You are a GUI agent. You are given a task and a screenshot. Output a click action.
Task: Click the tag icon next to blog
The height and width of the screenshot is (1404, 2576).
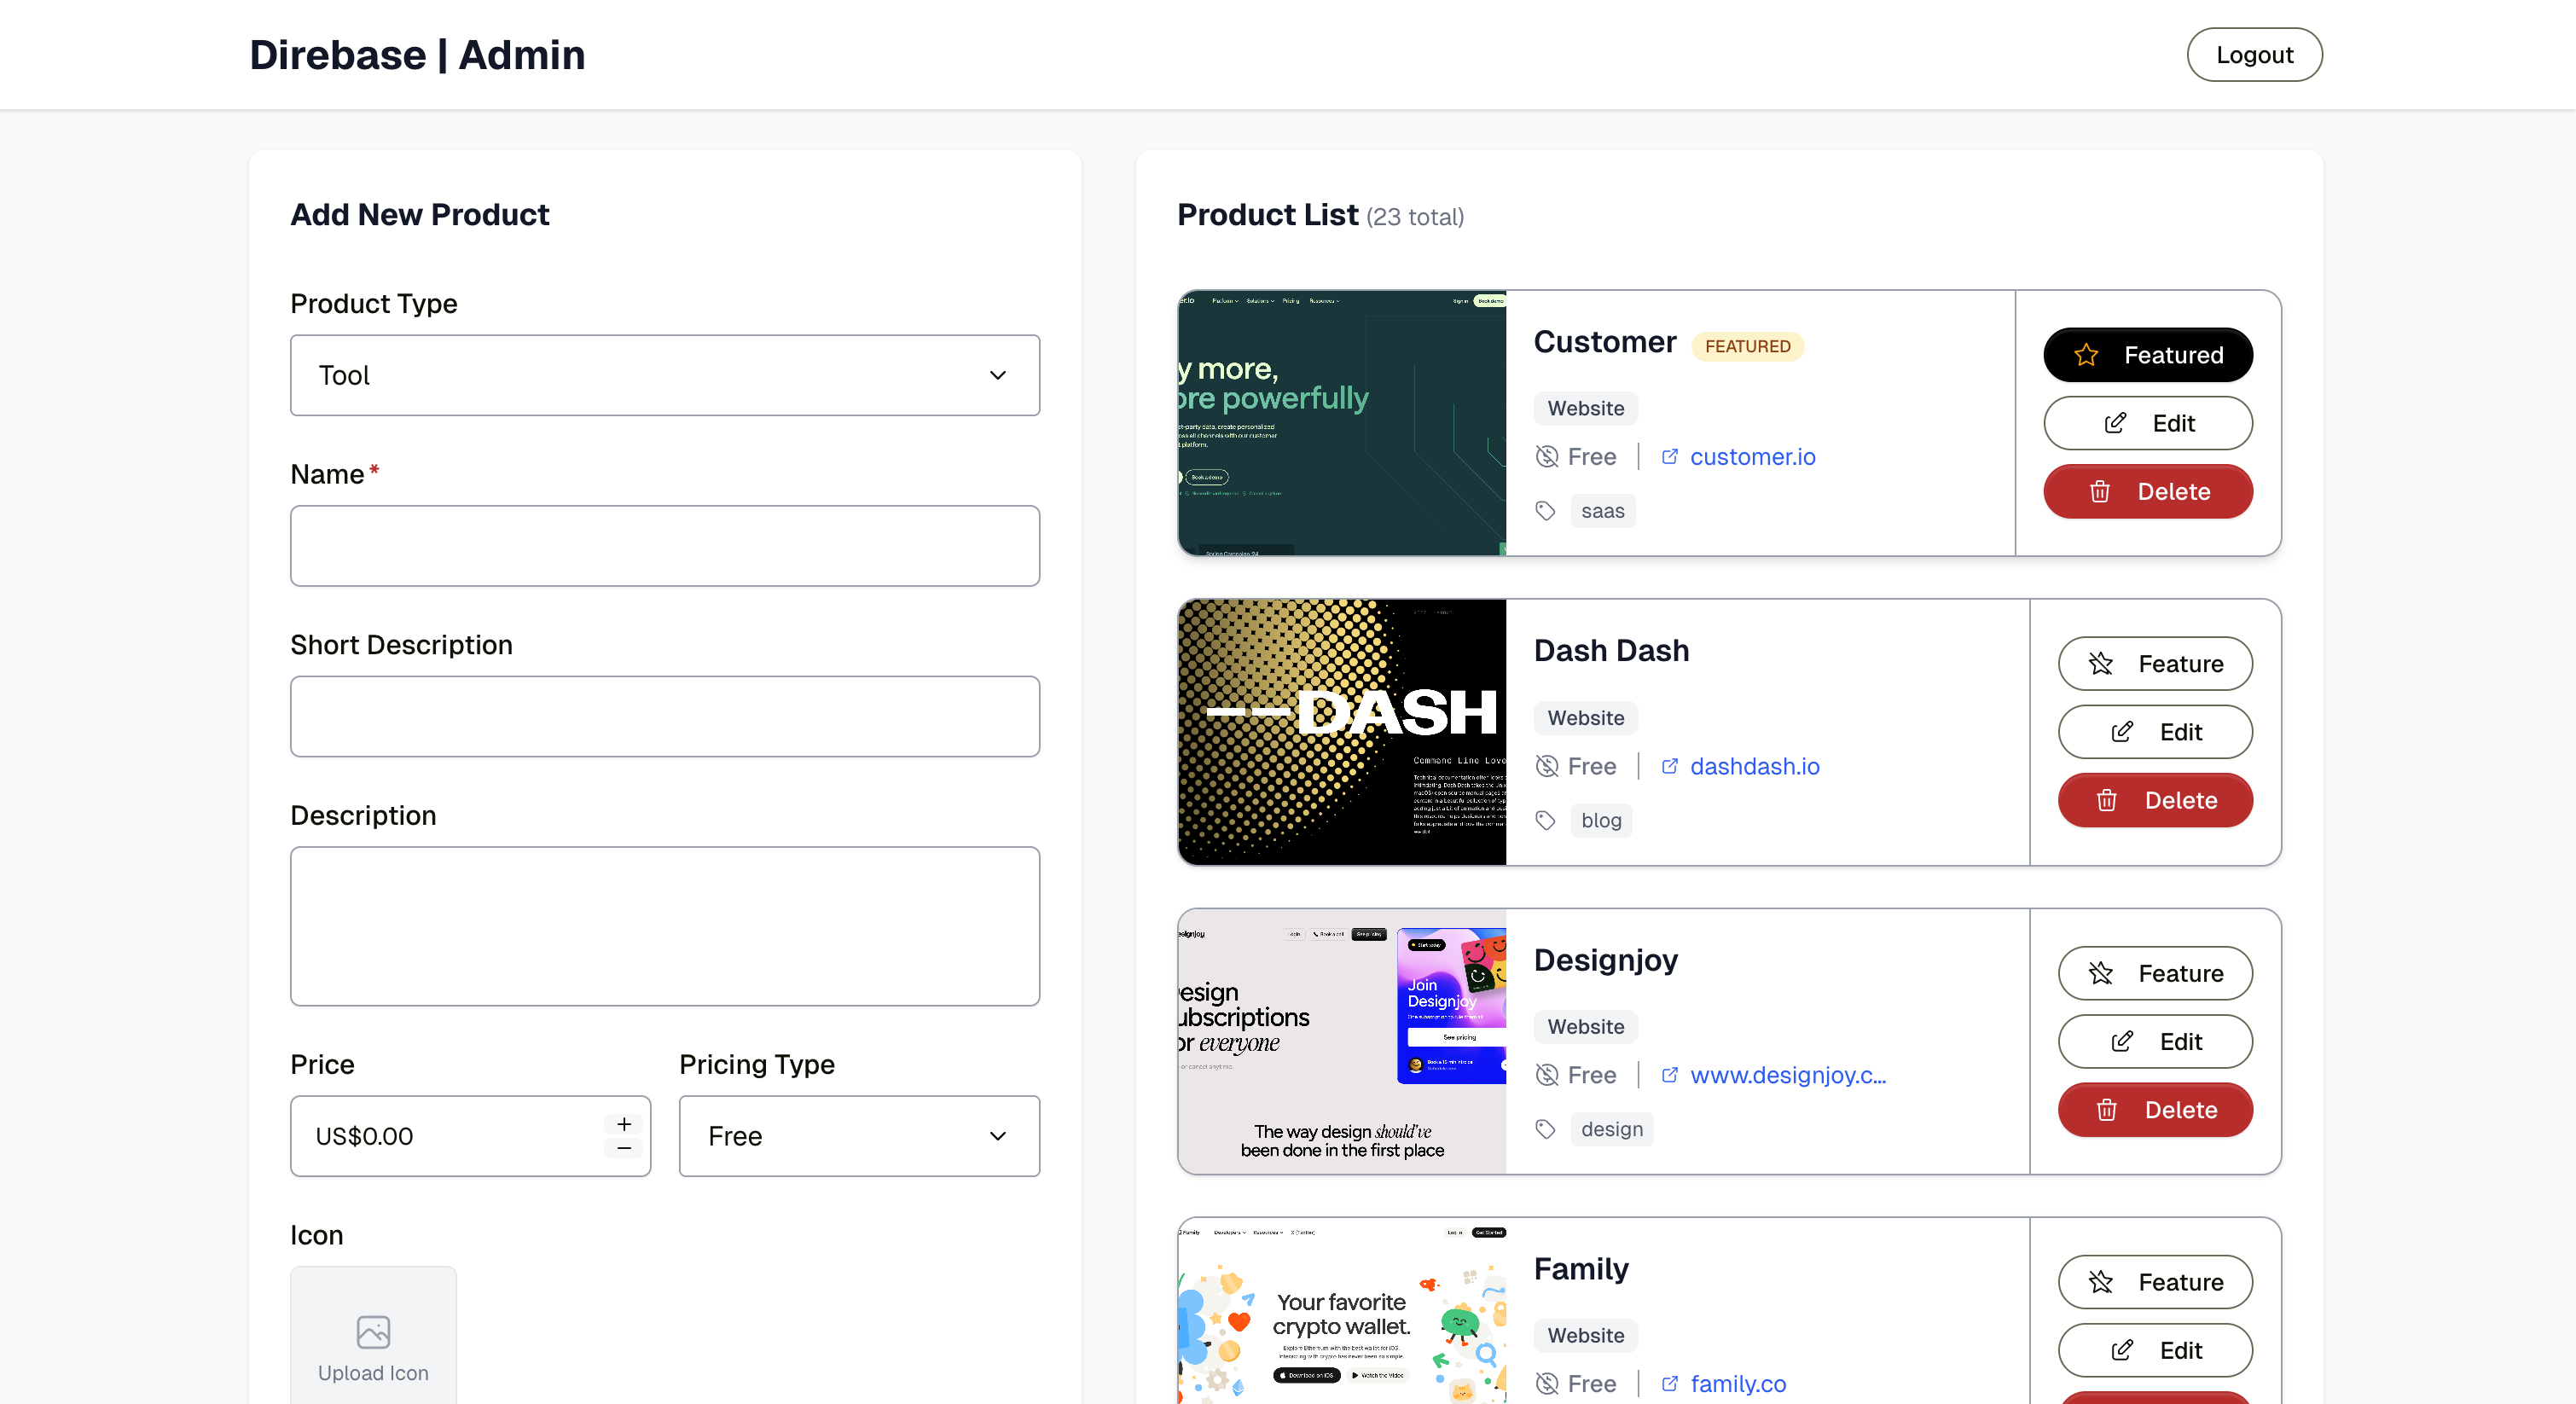coord(1545,820)
